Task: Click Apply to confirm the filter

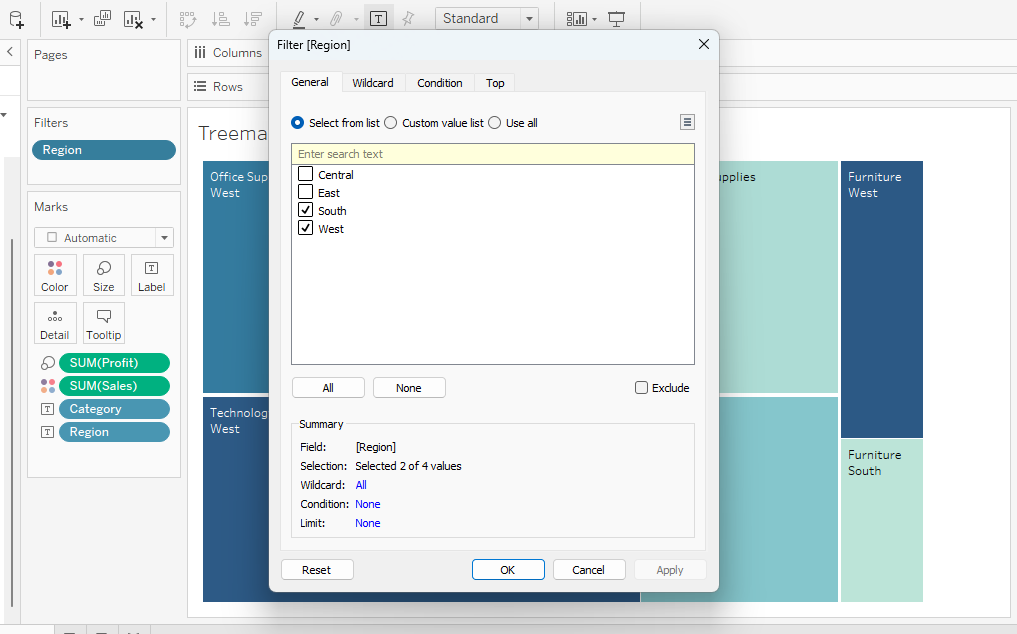Action: pos(670,569)
